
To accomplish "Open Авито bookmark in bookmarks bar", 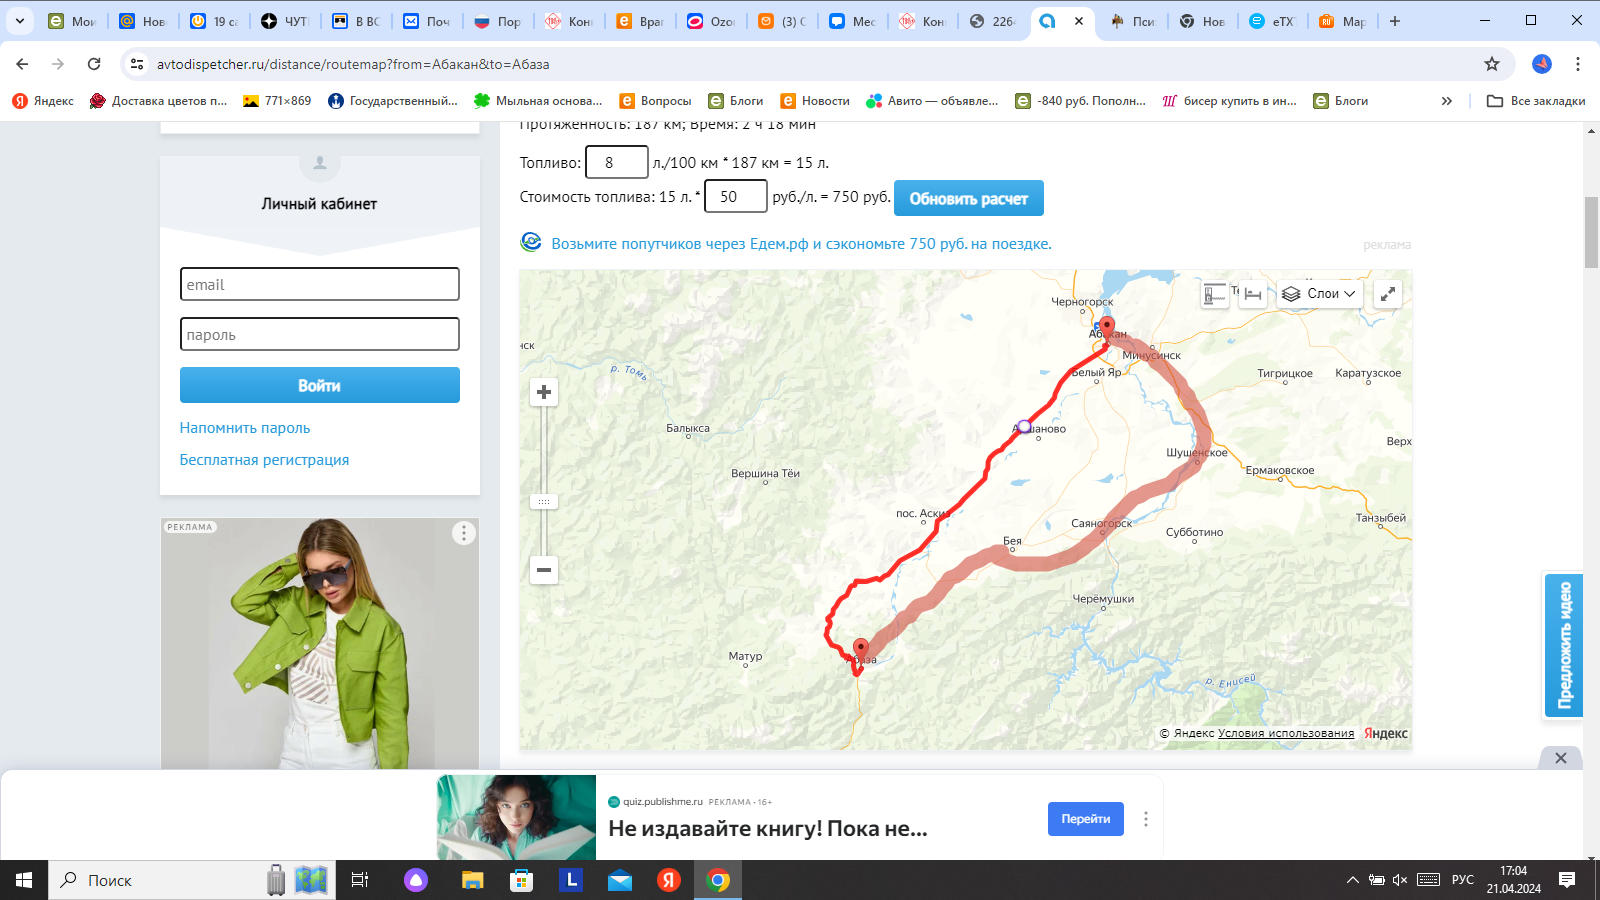I will pos(932,101).
